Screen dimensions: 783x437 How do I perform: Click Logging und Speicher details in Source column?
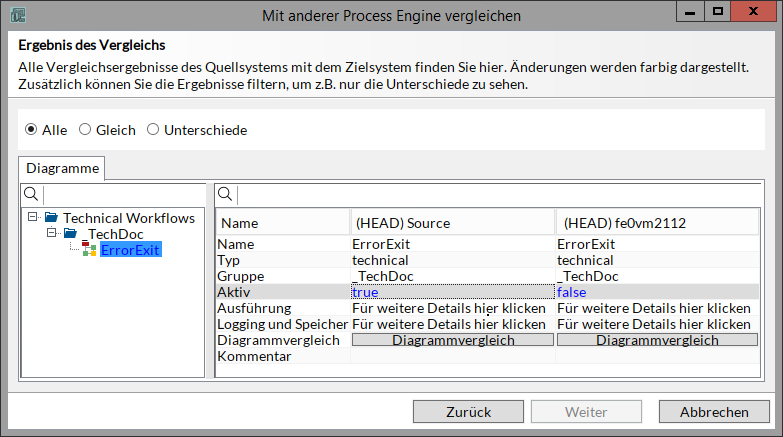click(449, 324)
